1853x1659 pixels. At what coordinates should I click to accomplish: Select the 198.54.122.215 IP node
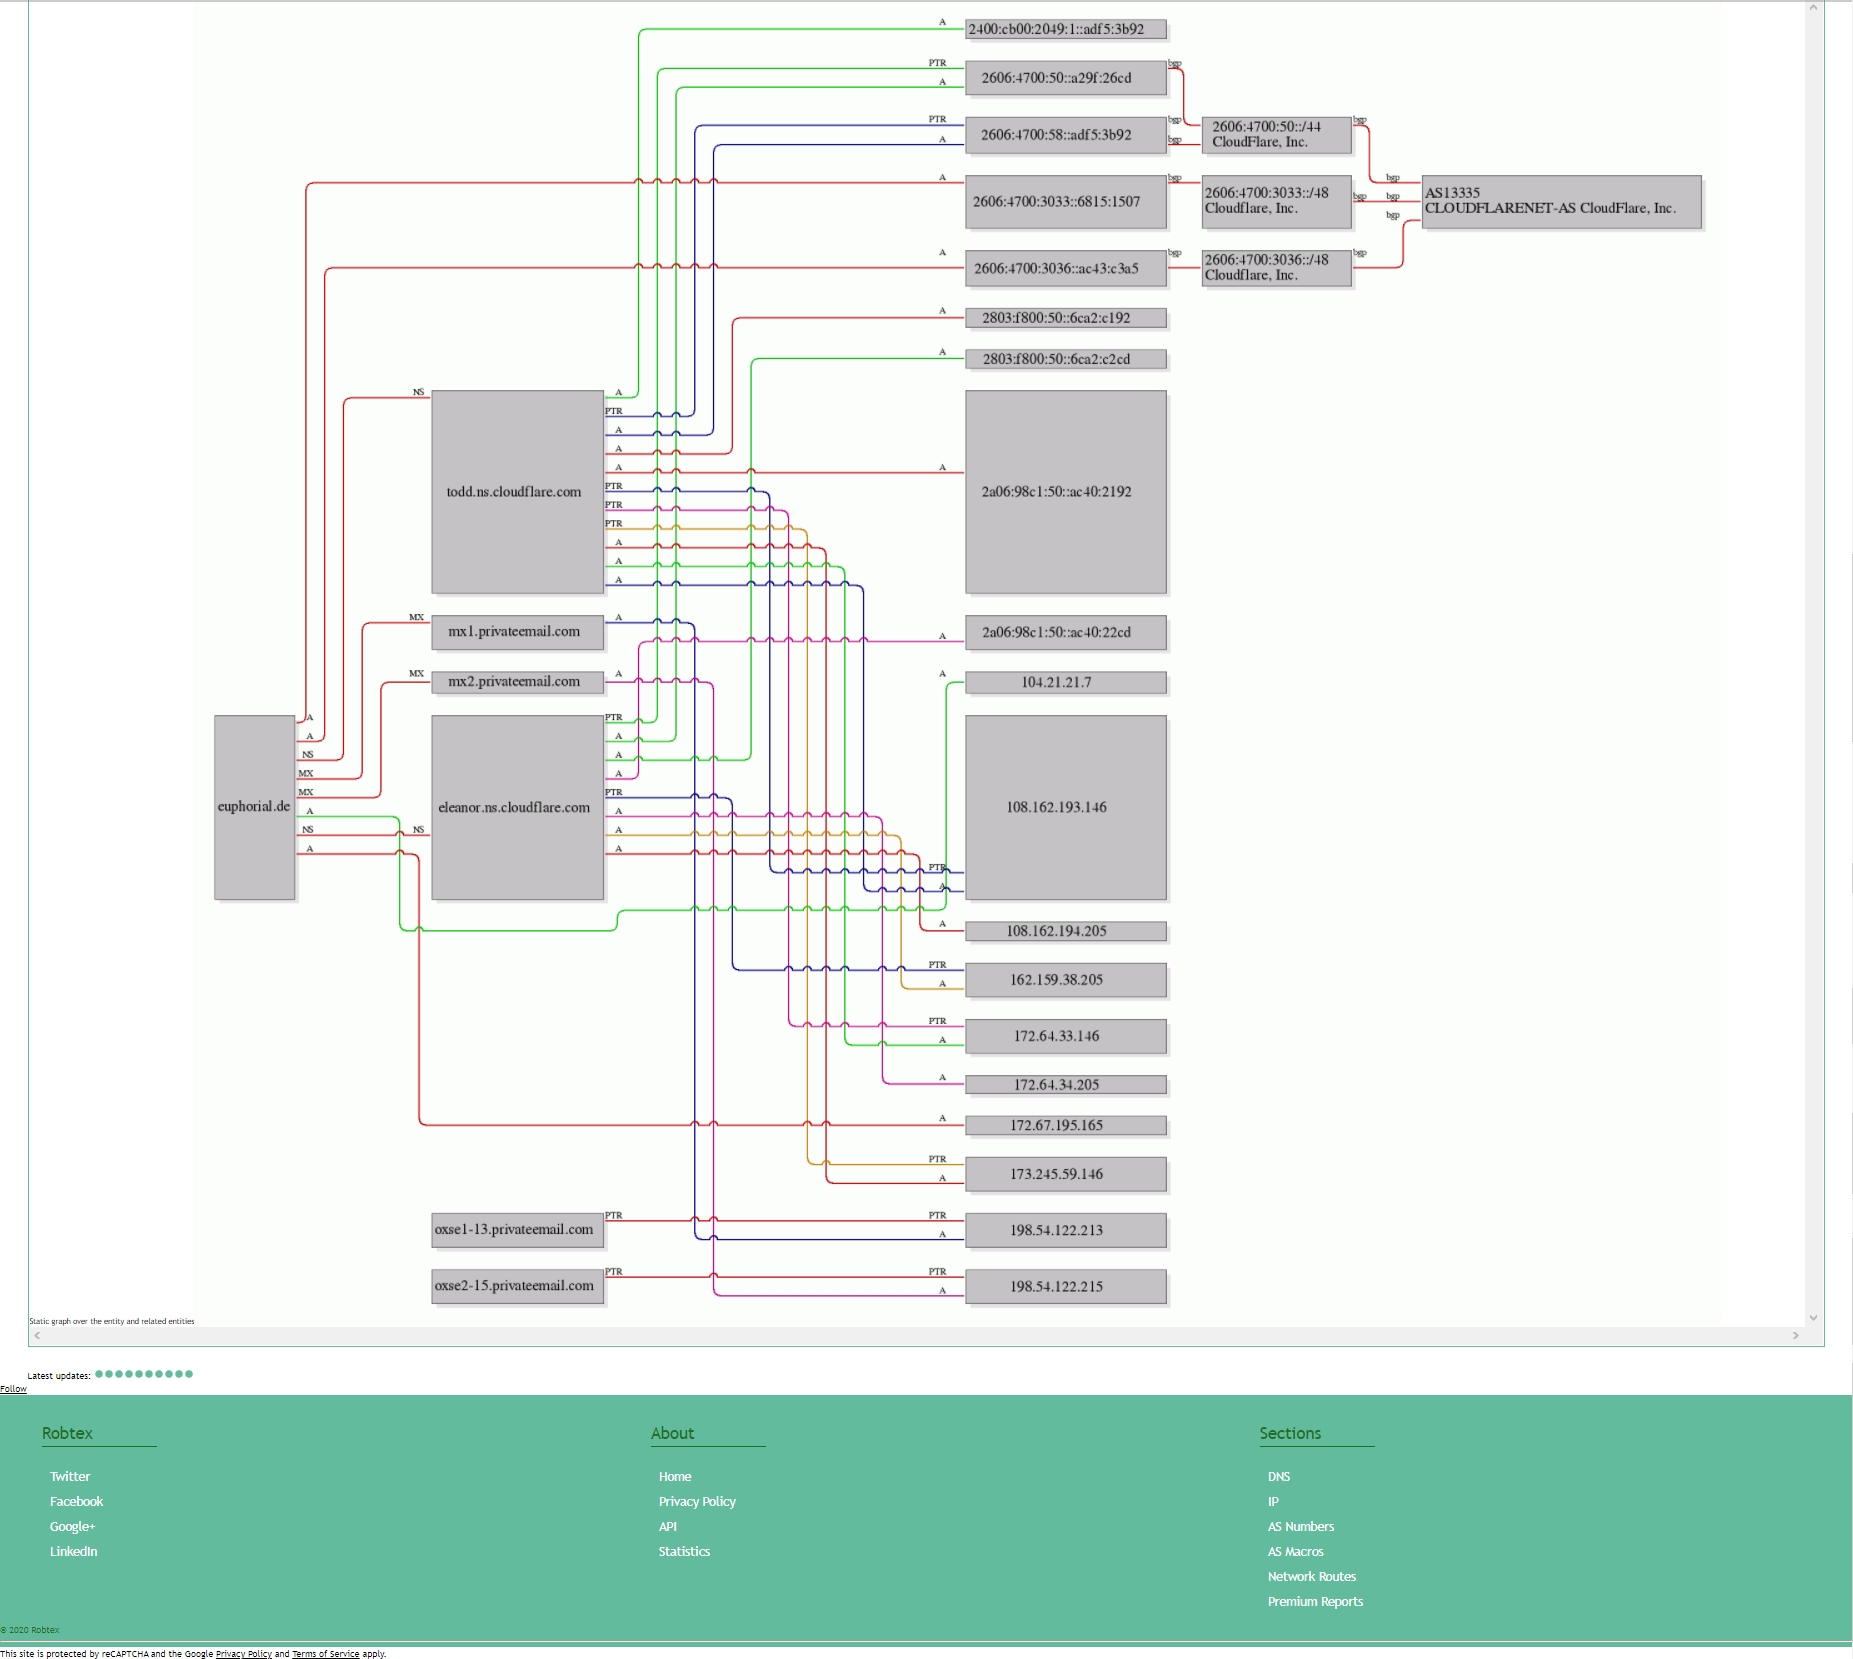point(1065,1287)
